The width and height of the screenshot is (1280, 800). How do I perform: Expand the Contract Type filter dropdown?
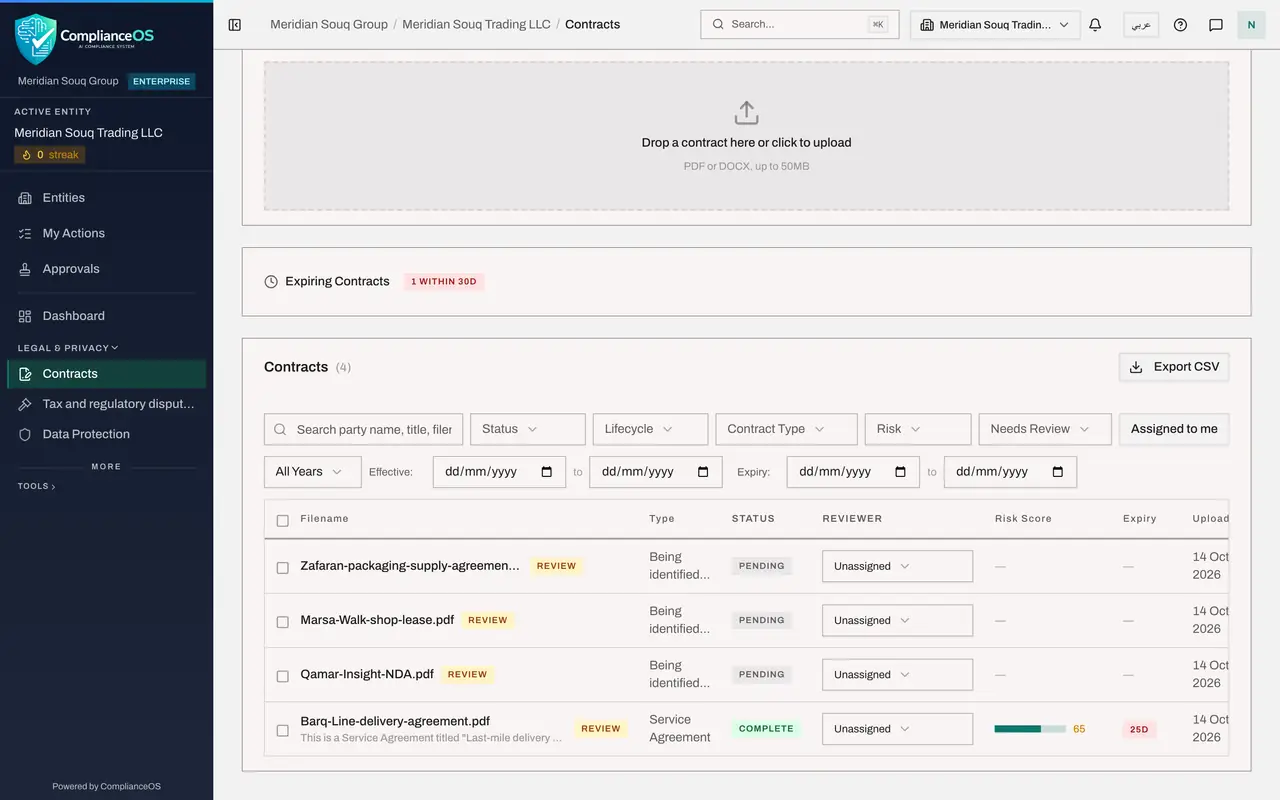(x=786, y=429)
